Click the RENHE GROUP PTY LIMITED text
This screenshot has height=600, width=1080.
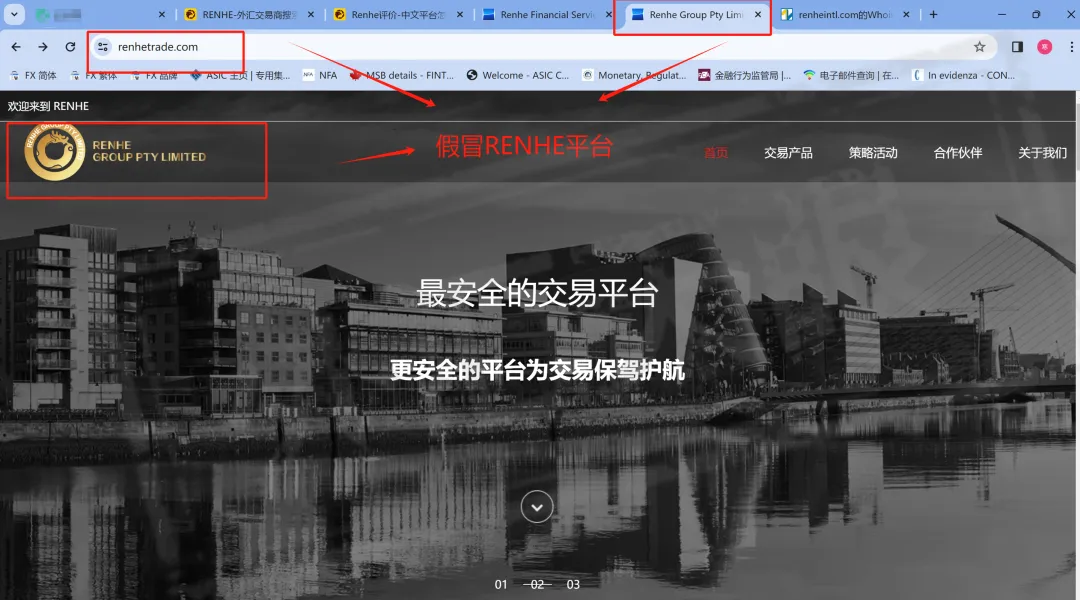[149, 151]
